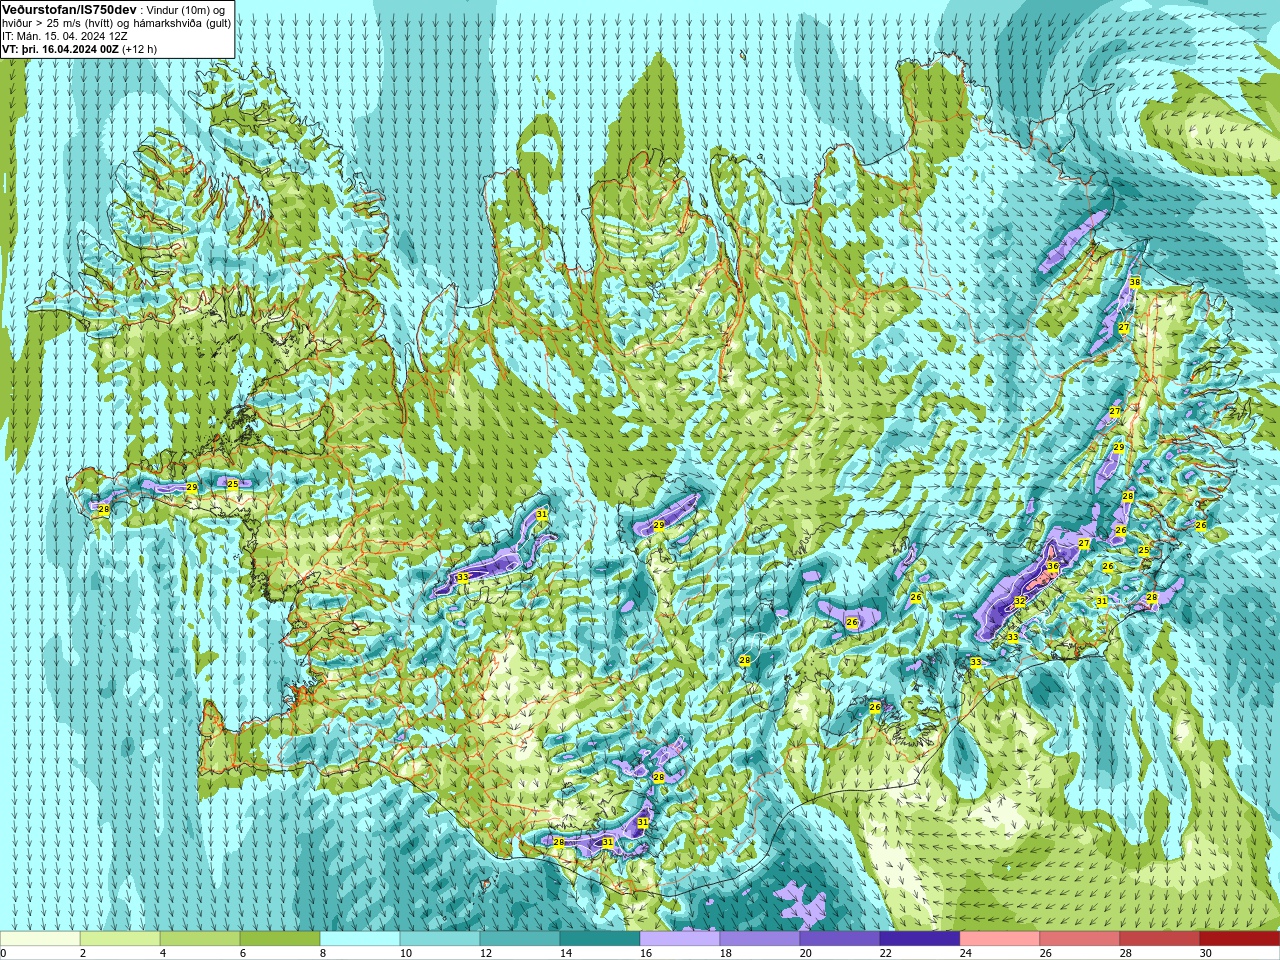Image resolution: width=1280 pixels, height=960 pixels.
Task: Click the 20–22 m/s violet legend swatch
Action: 840,939
